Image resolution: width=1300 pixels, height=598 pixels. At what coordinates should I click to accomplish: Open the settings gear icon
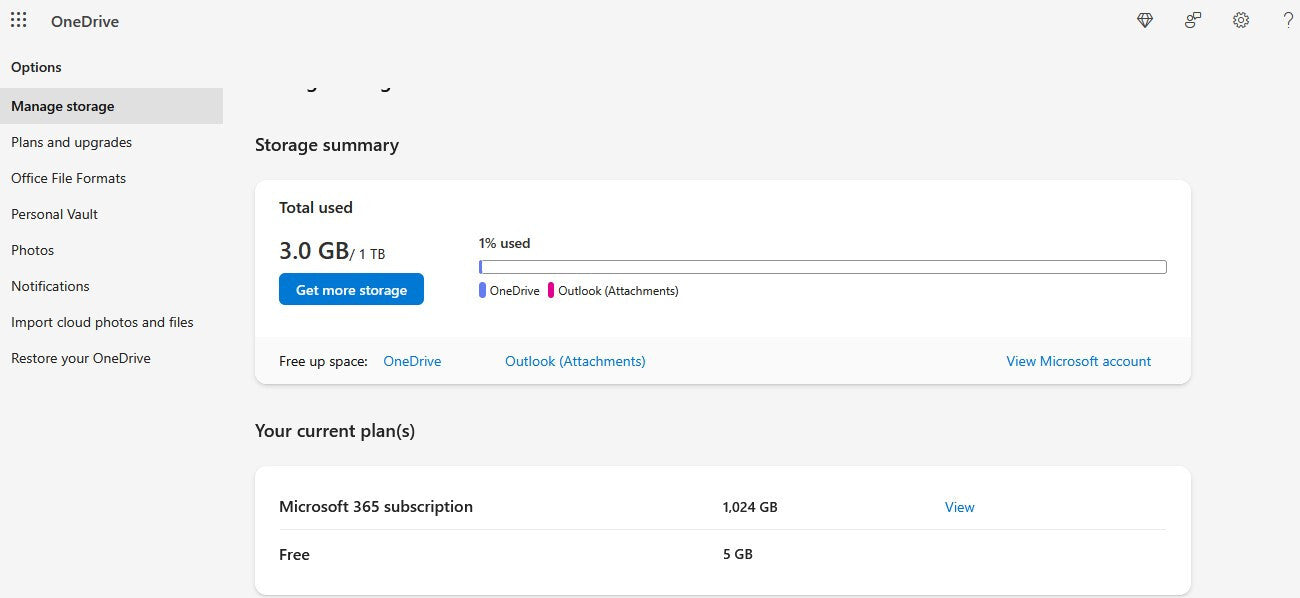coord(1241,20)
